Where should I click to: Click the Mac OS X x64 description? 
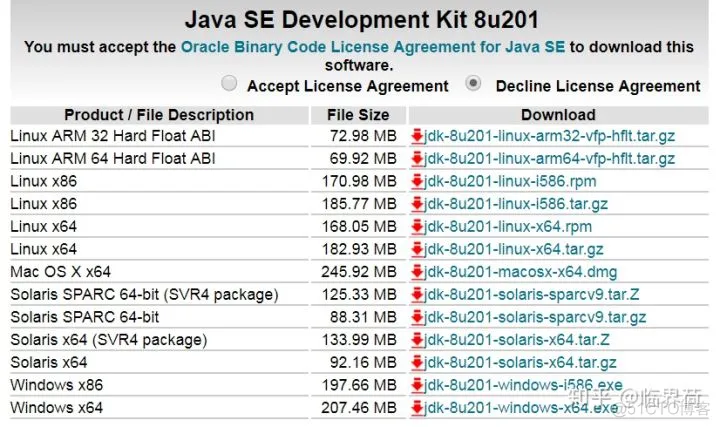[60, 272]
